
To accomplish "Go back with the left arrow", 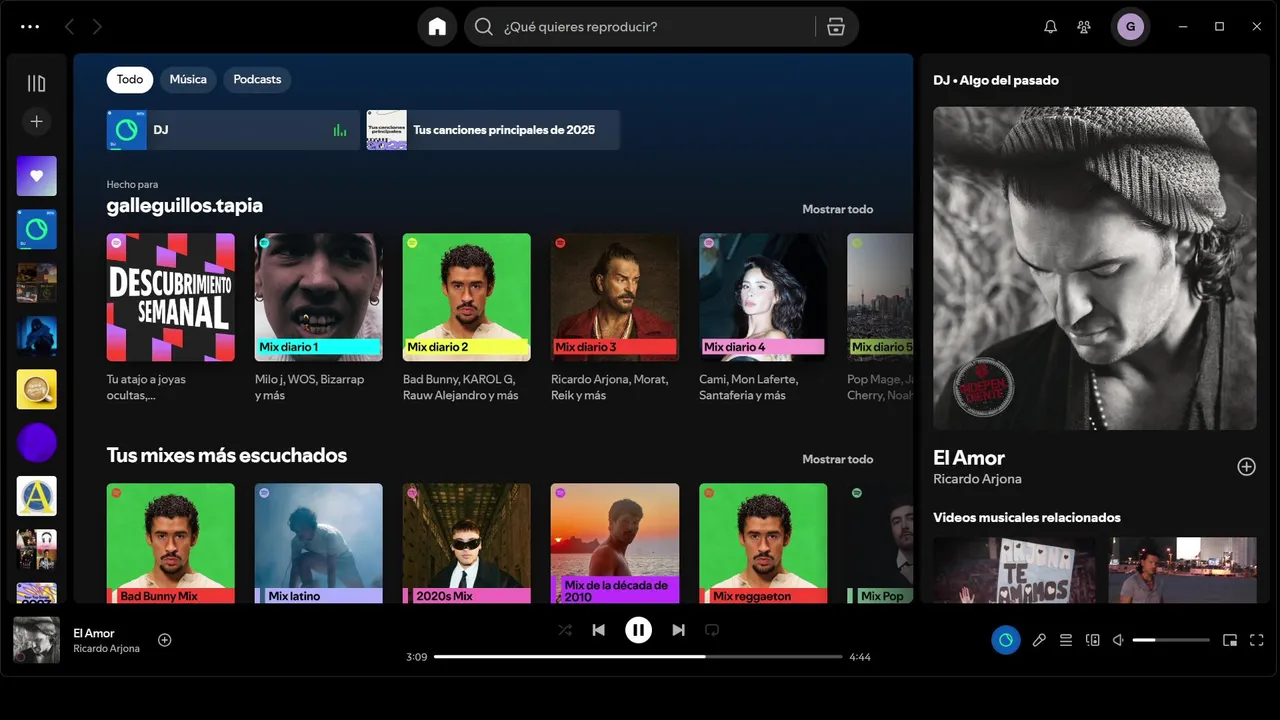I will click(x=69, y=27).
